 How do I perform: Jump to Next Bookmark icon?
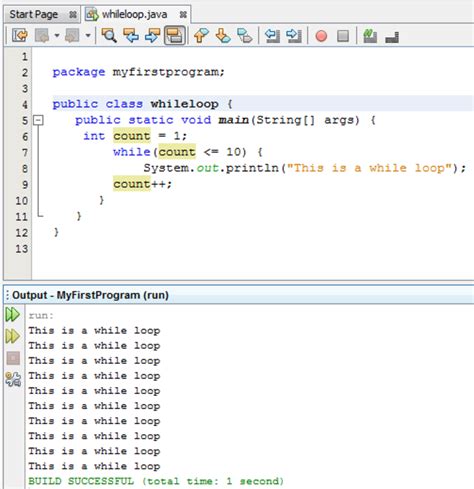pos(223,35)
